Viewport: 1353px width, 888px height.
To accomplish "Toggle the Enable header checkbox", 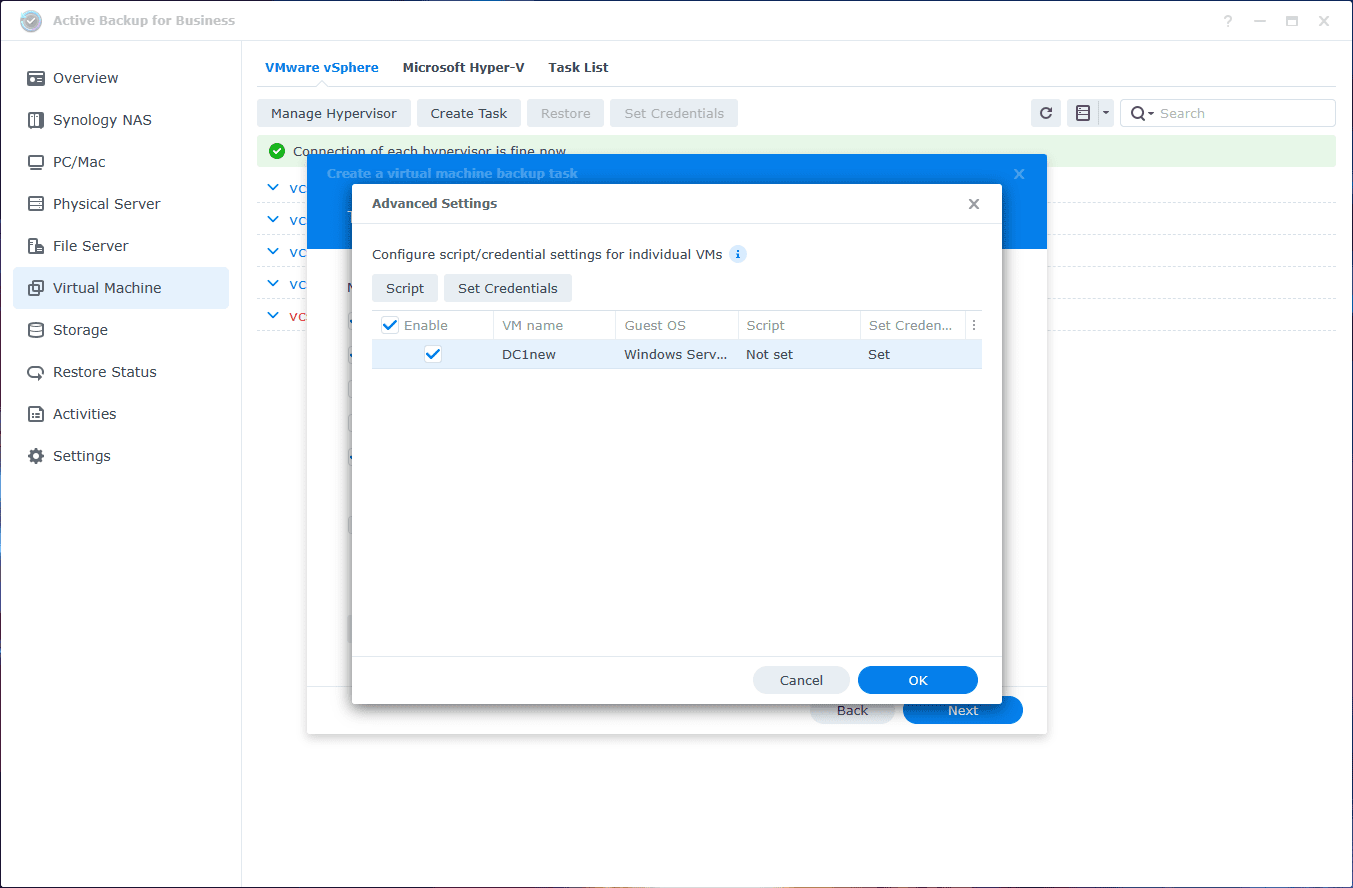I will point(390,325).
